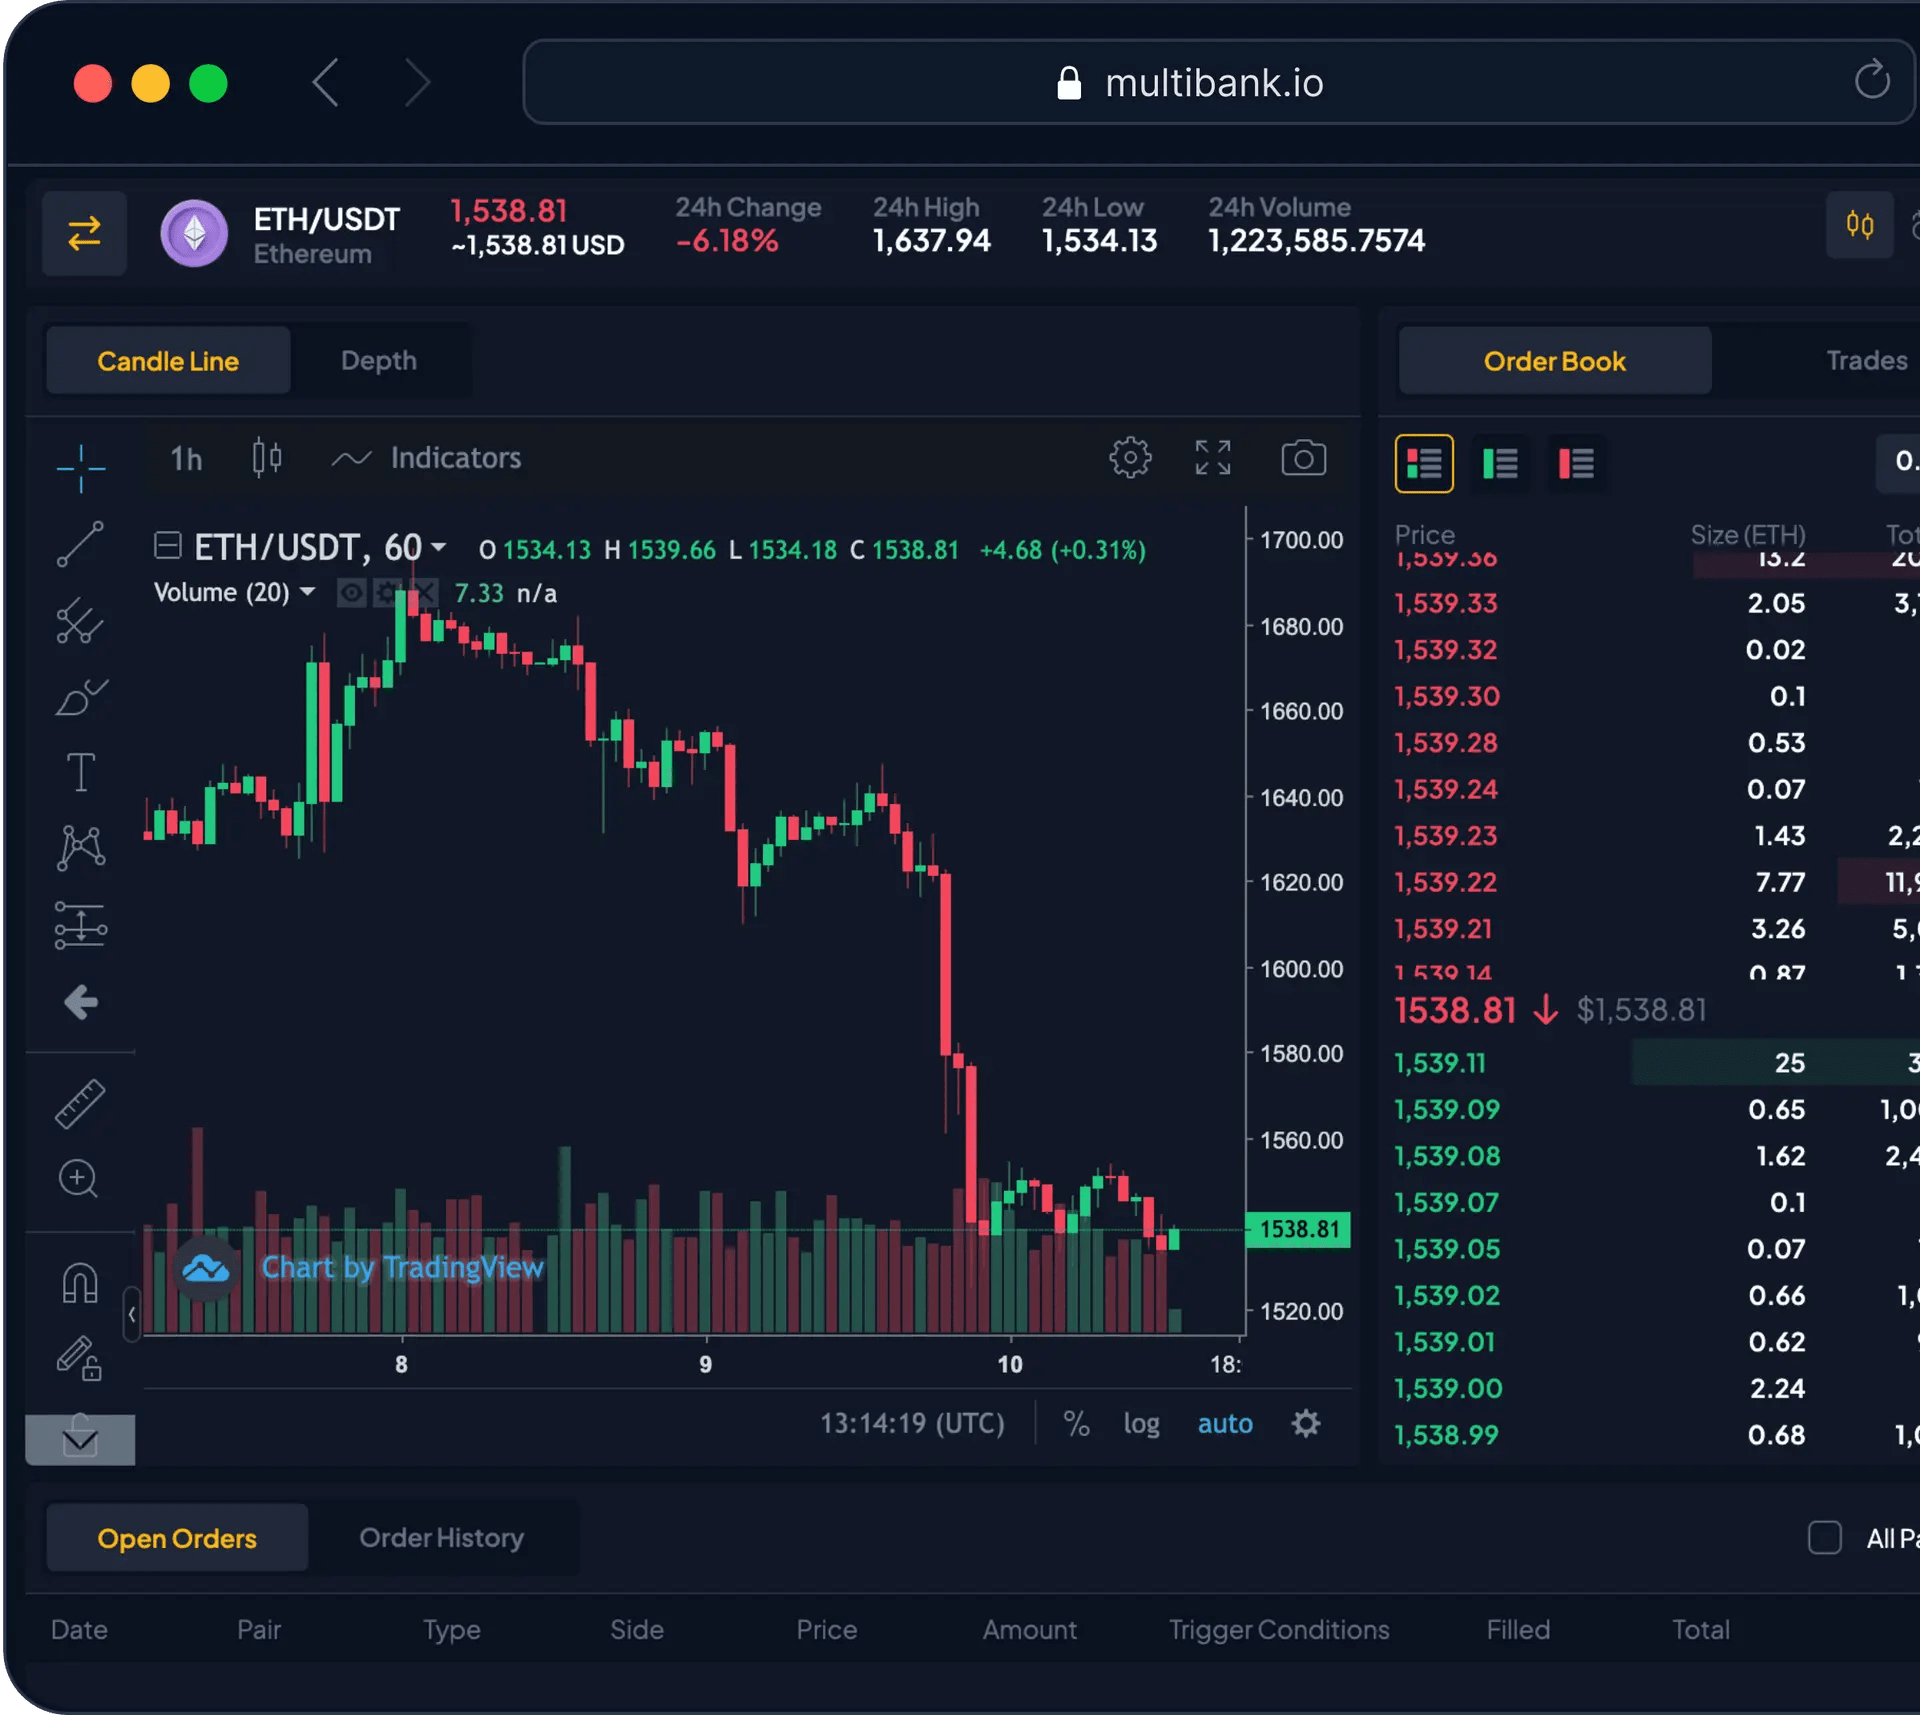
Task: Click the multibank.io address bar
Action: click(x=1217, y=82)
